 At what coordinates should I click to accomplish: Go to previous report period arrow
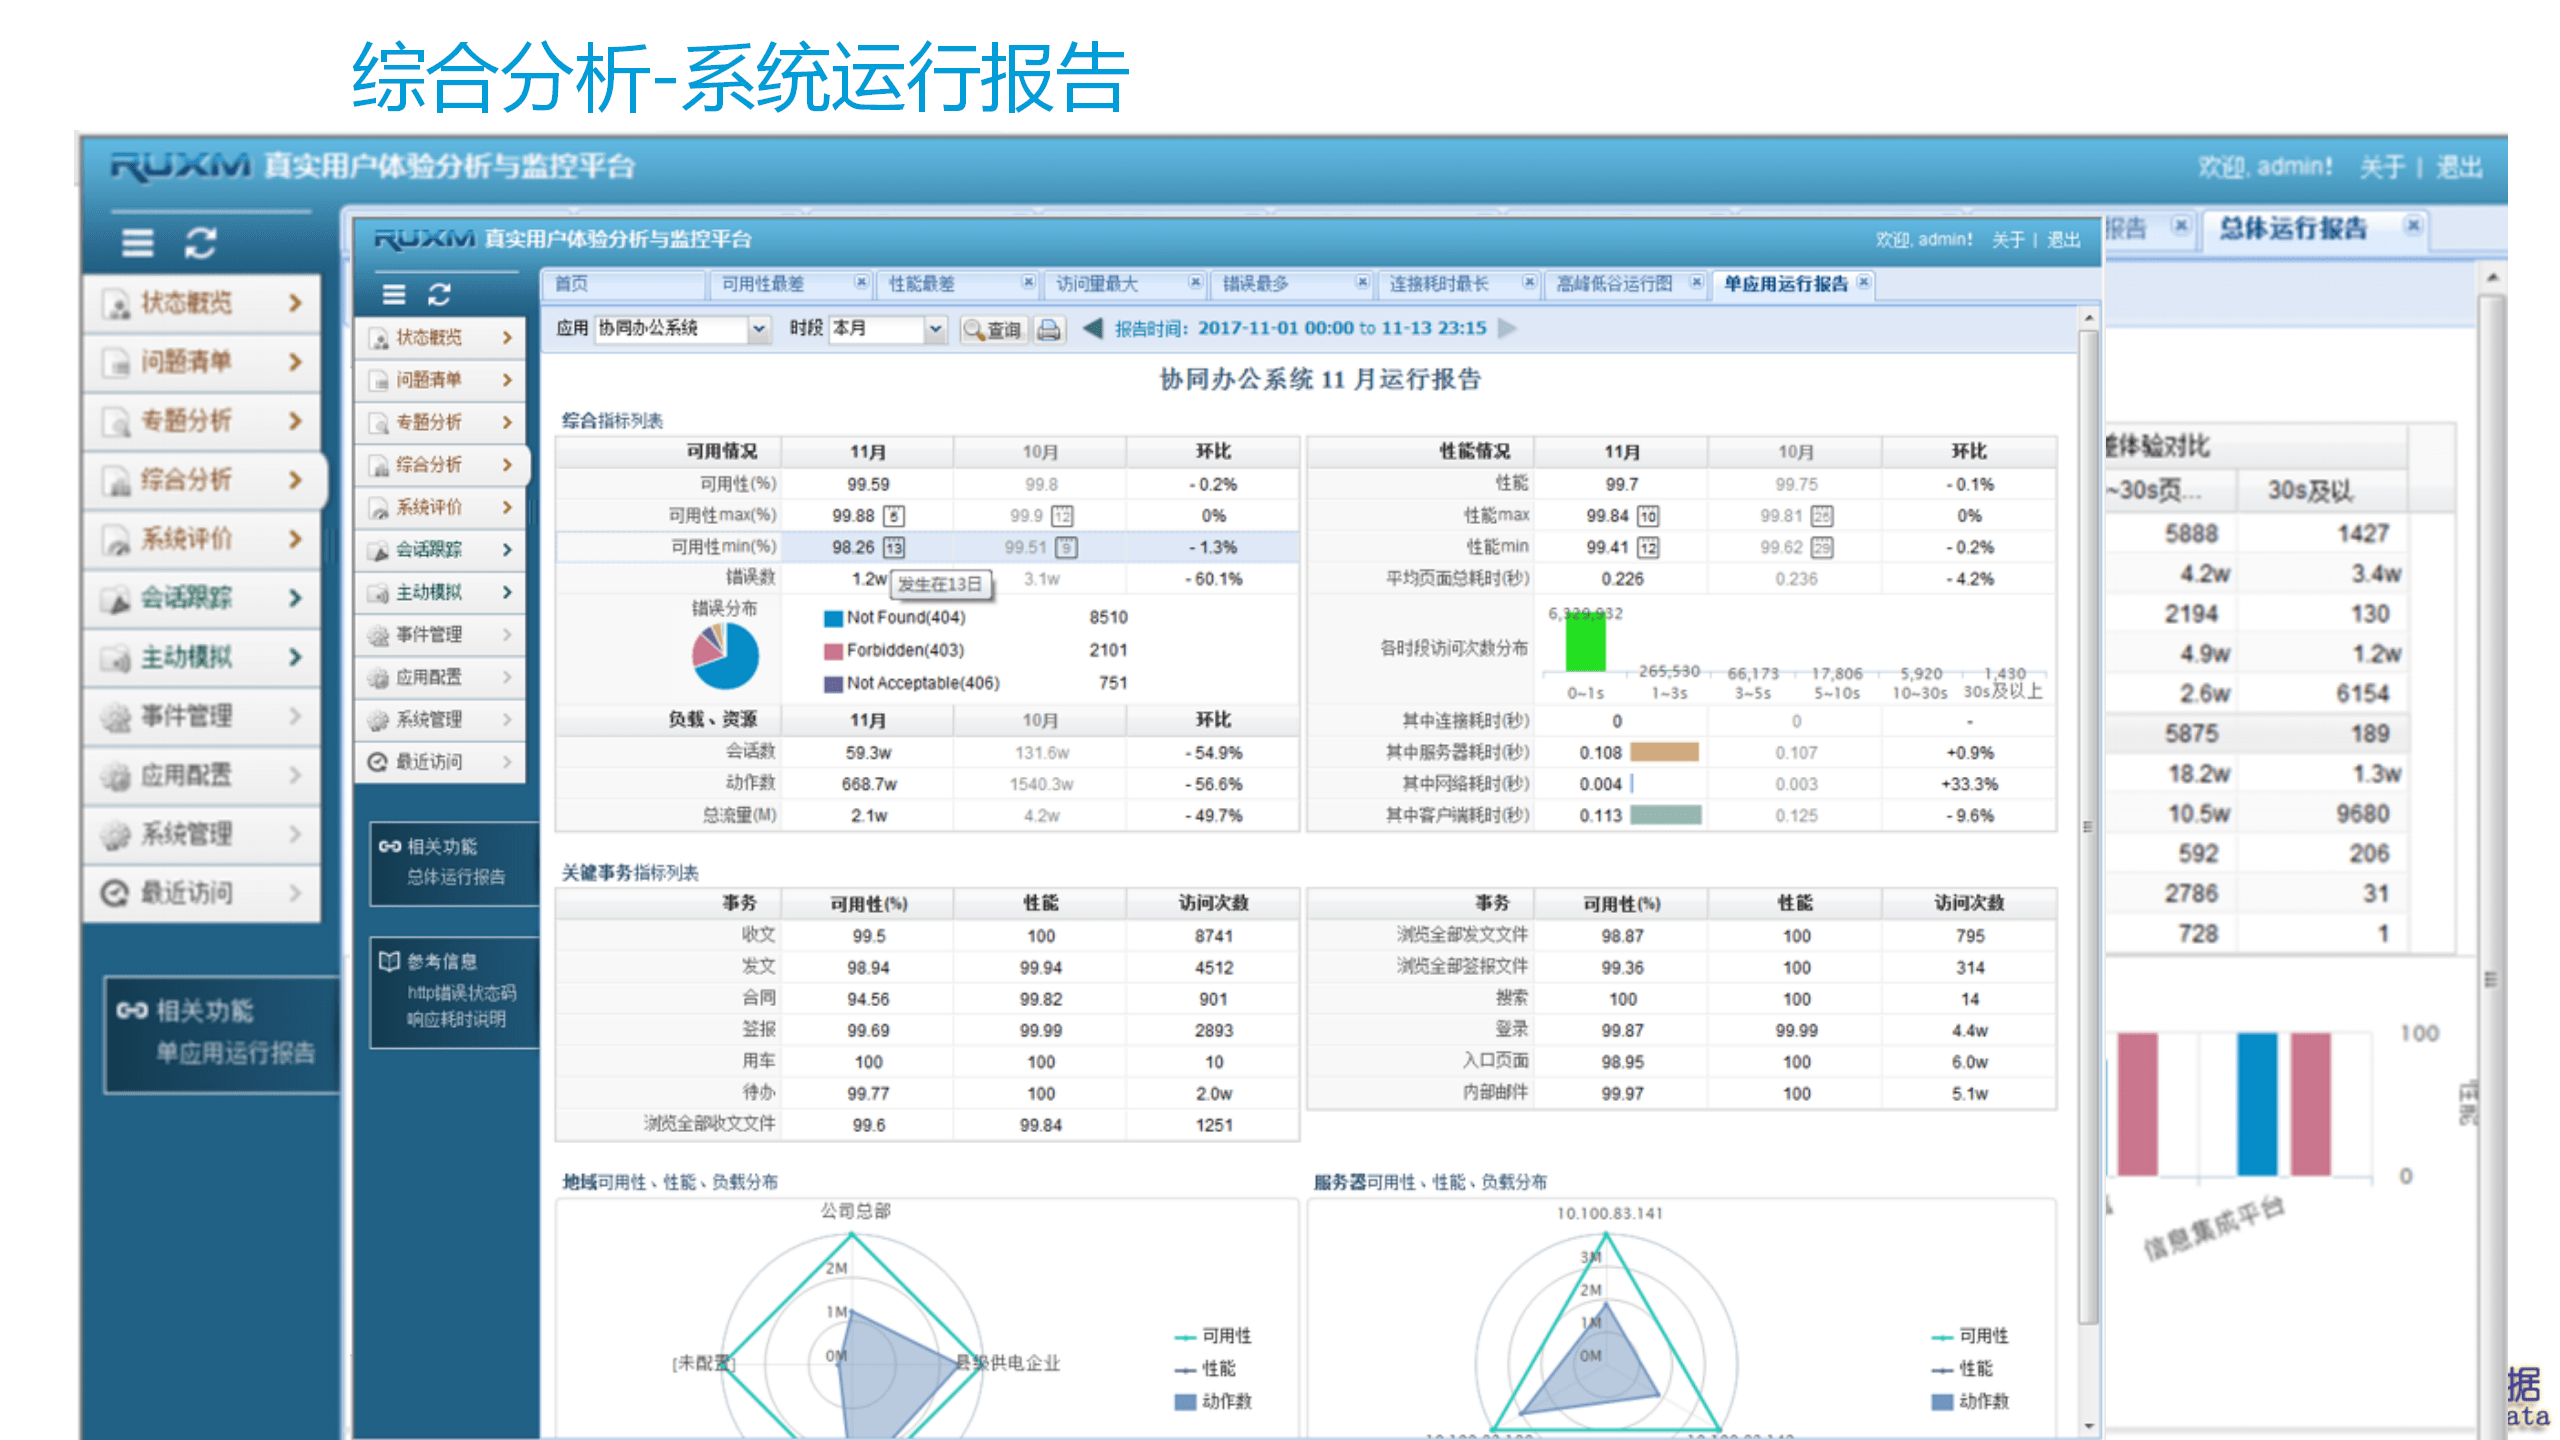[1093, 328]
